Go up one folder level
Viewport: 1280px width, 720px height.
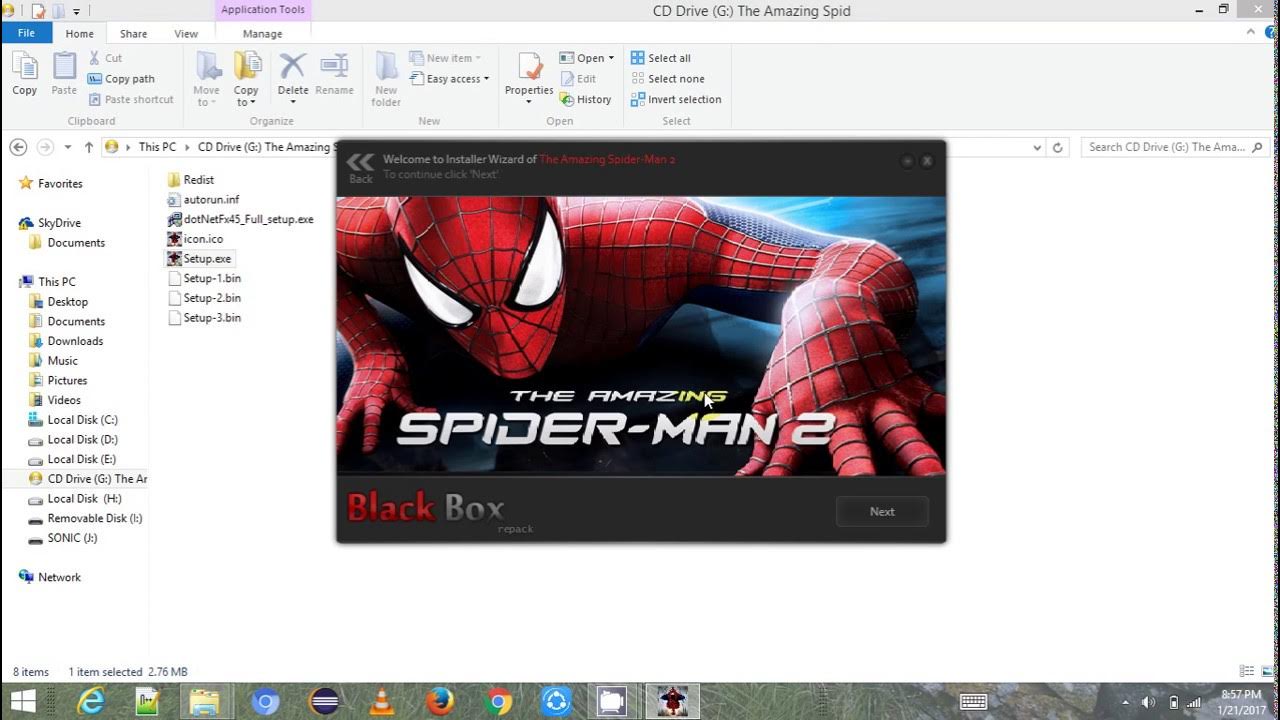89,147
